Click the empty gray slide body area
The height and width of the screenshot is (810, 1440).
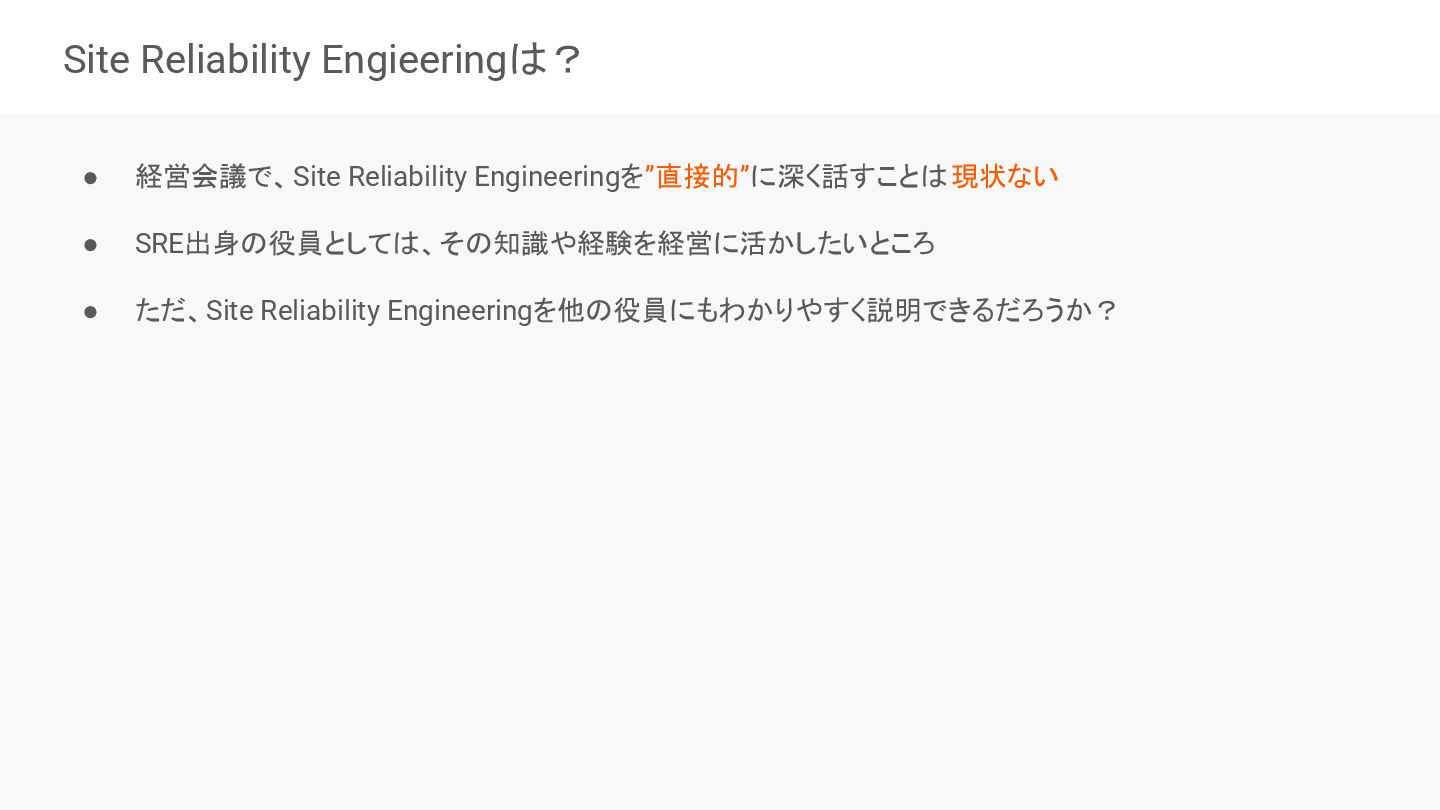point(720,570)
